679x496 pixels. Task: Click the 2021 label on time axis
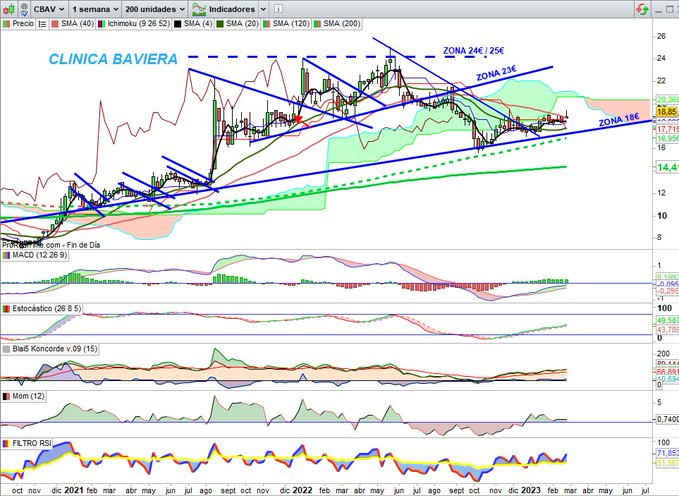point(74,490)
